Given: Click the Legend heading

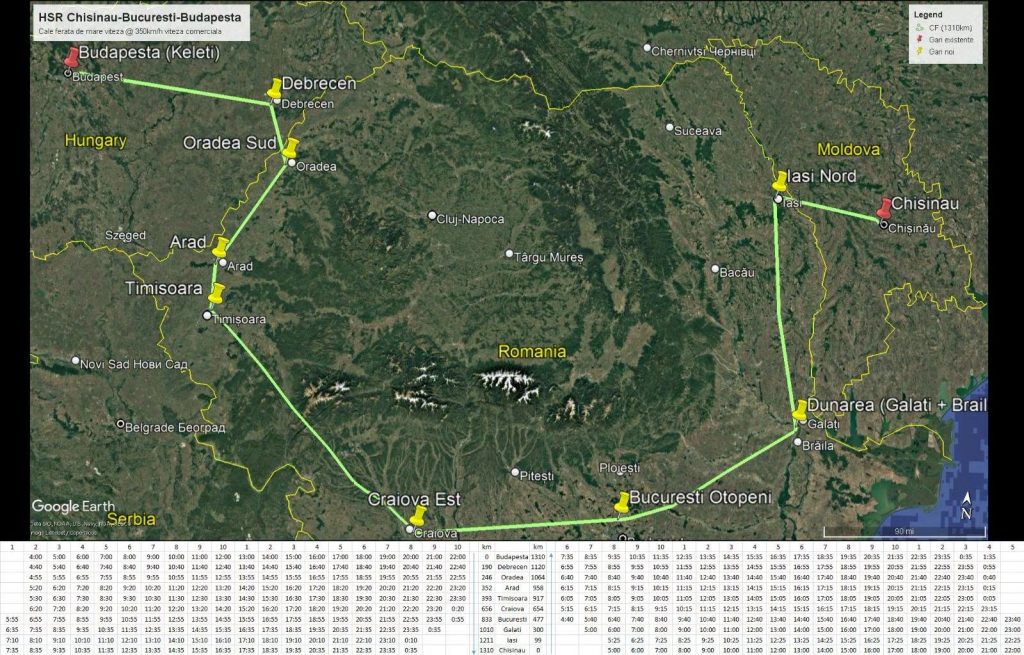Looking at the screenshot, I should pos(927,14).
